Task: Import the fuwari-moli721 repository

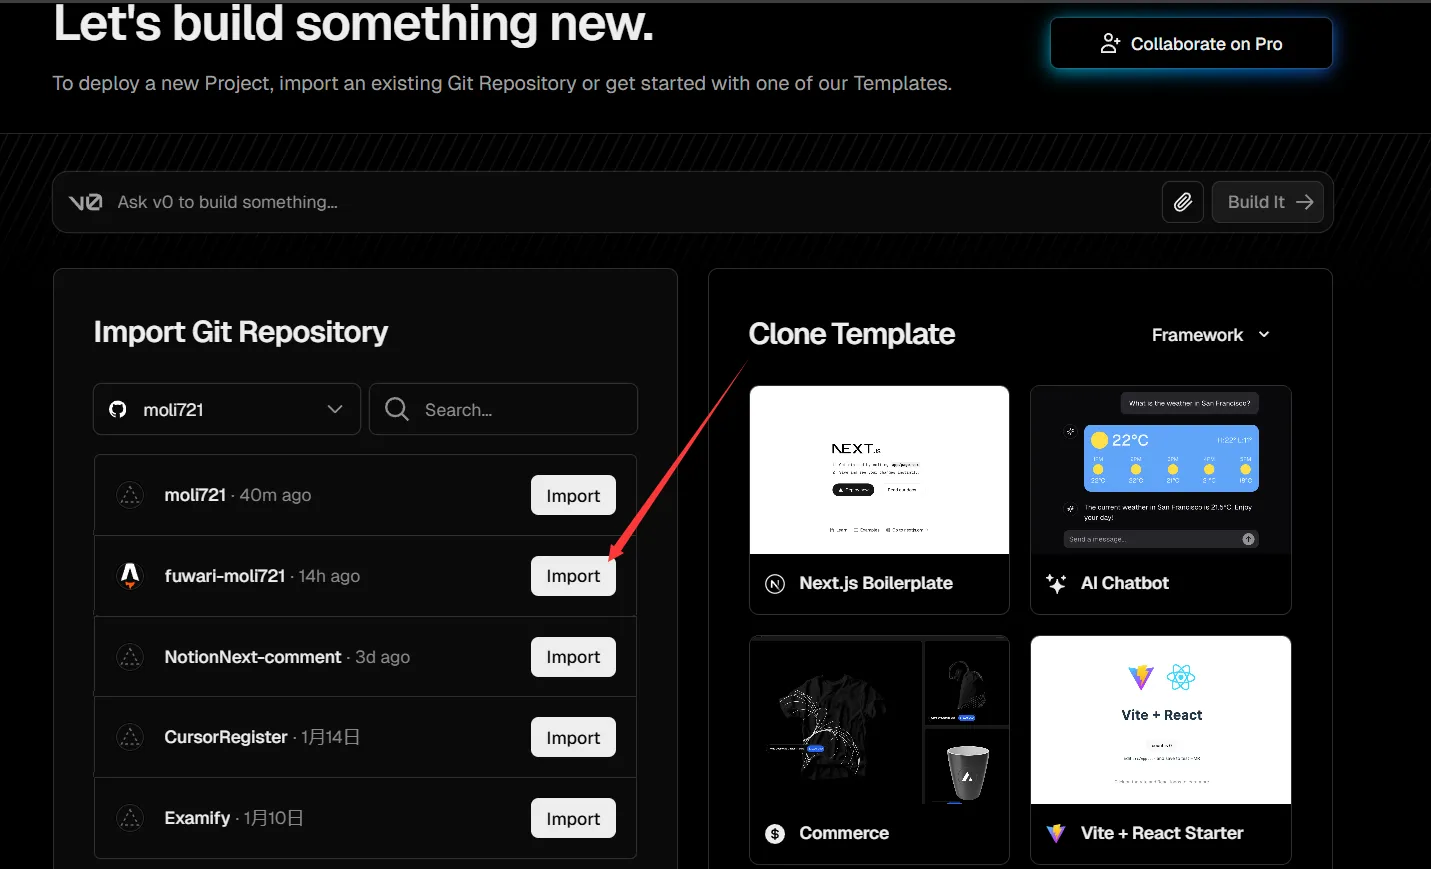Action: click(x=573, y=576)
